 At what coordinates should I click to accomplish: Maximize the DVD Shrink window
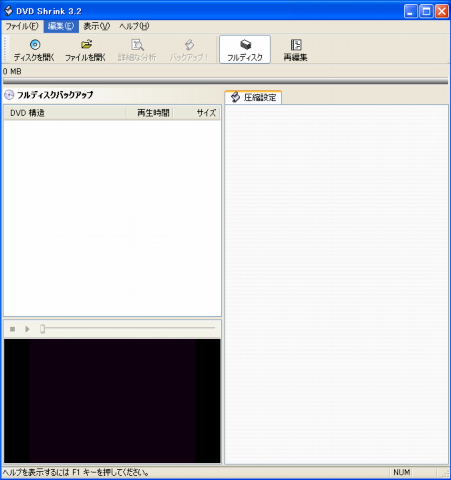pyautogui.click(x=426, y=11)
